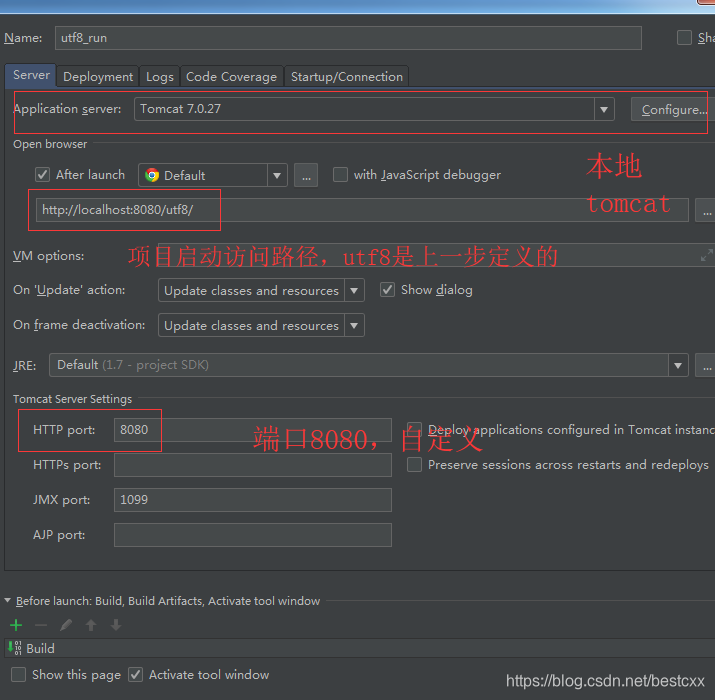Open the Logs tab
715x700 pixels.
pyautogui.click(x=160, y=77)
